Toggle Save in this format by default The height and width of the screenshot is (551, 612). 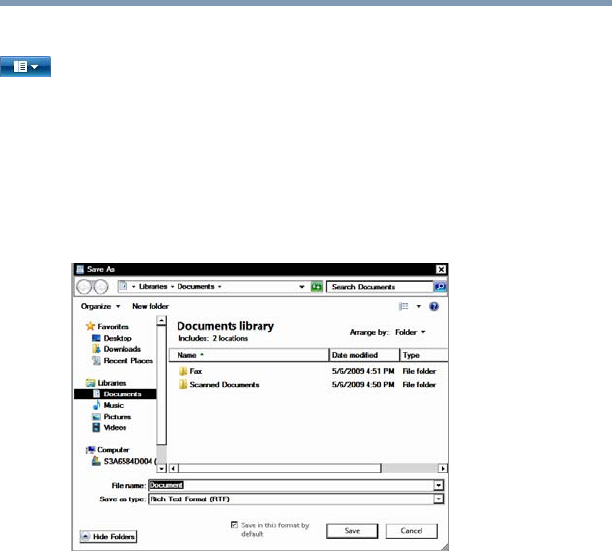(234, 522)
